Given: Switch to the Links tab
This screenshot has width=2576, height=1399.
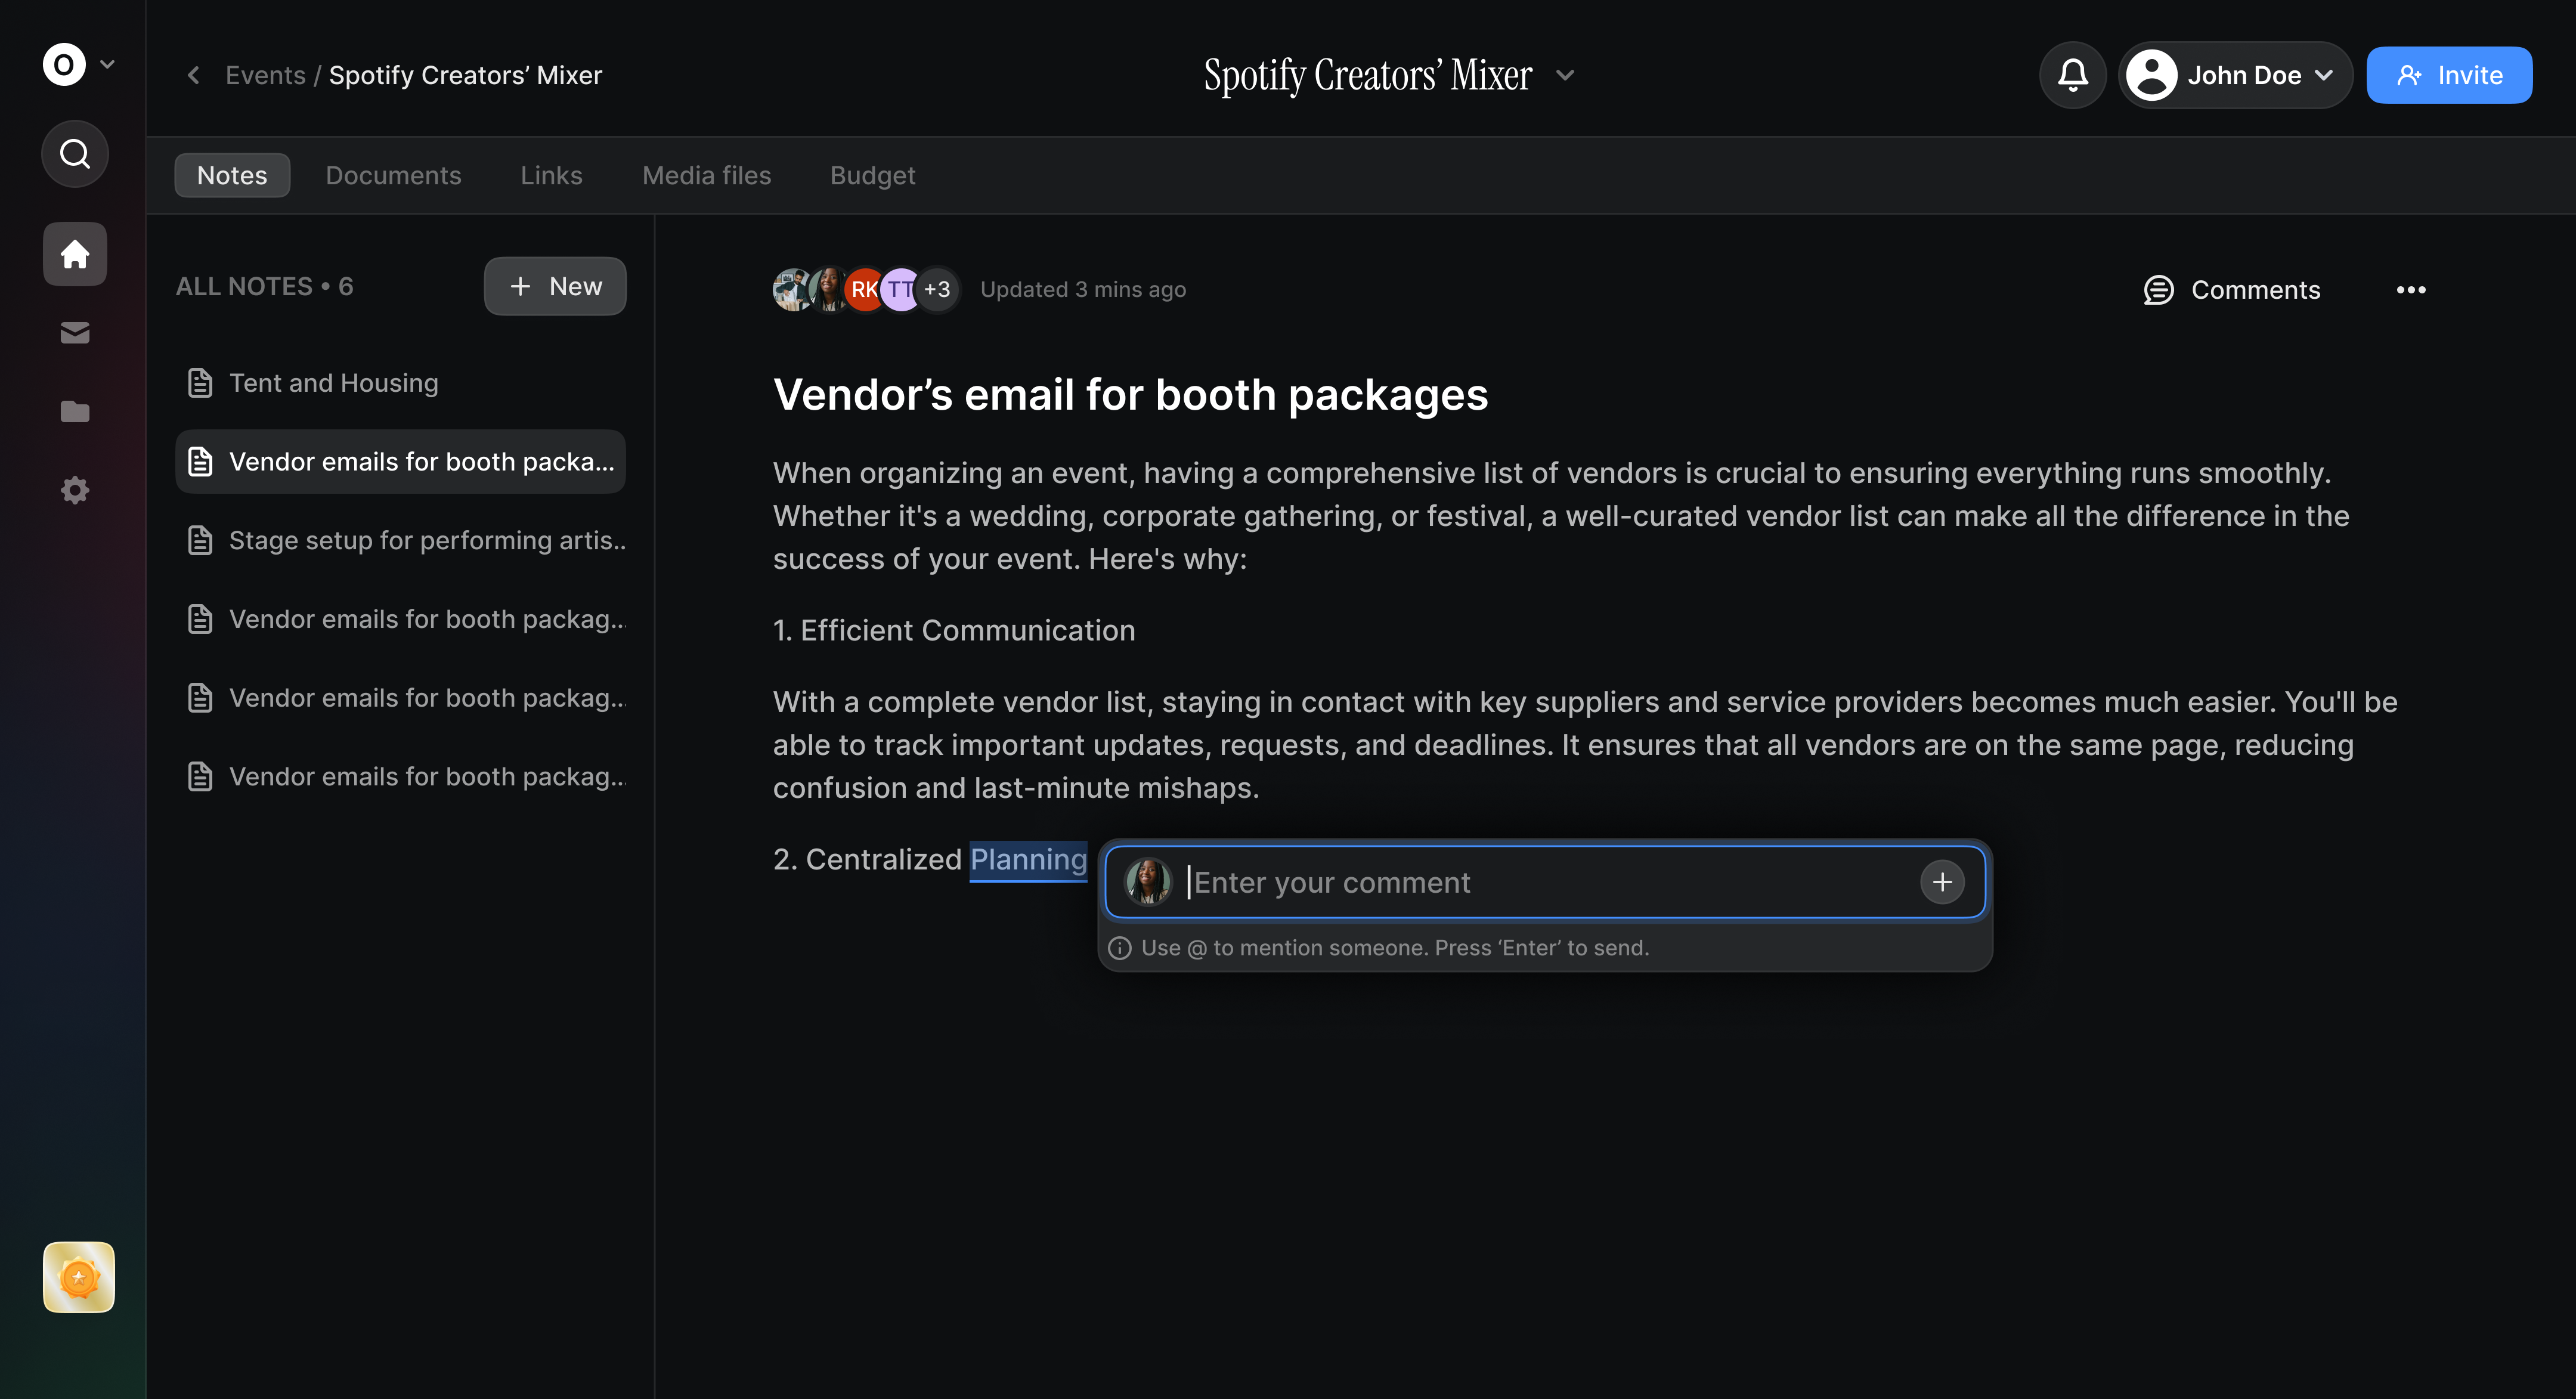Looking at the screenshot, I should (551, 175).
